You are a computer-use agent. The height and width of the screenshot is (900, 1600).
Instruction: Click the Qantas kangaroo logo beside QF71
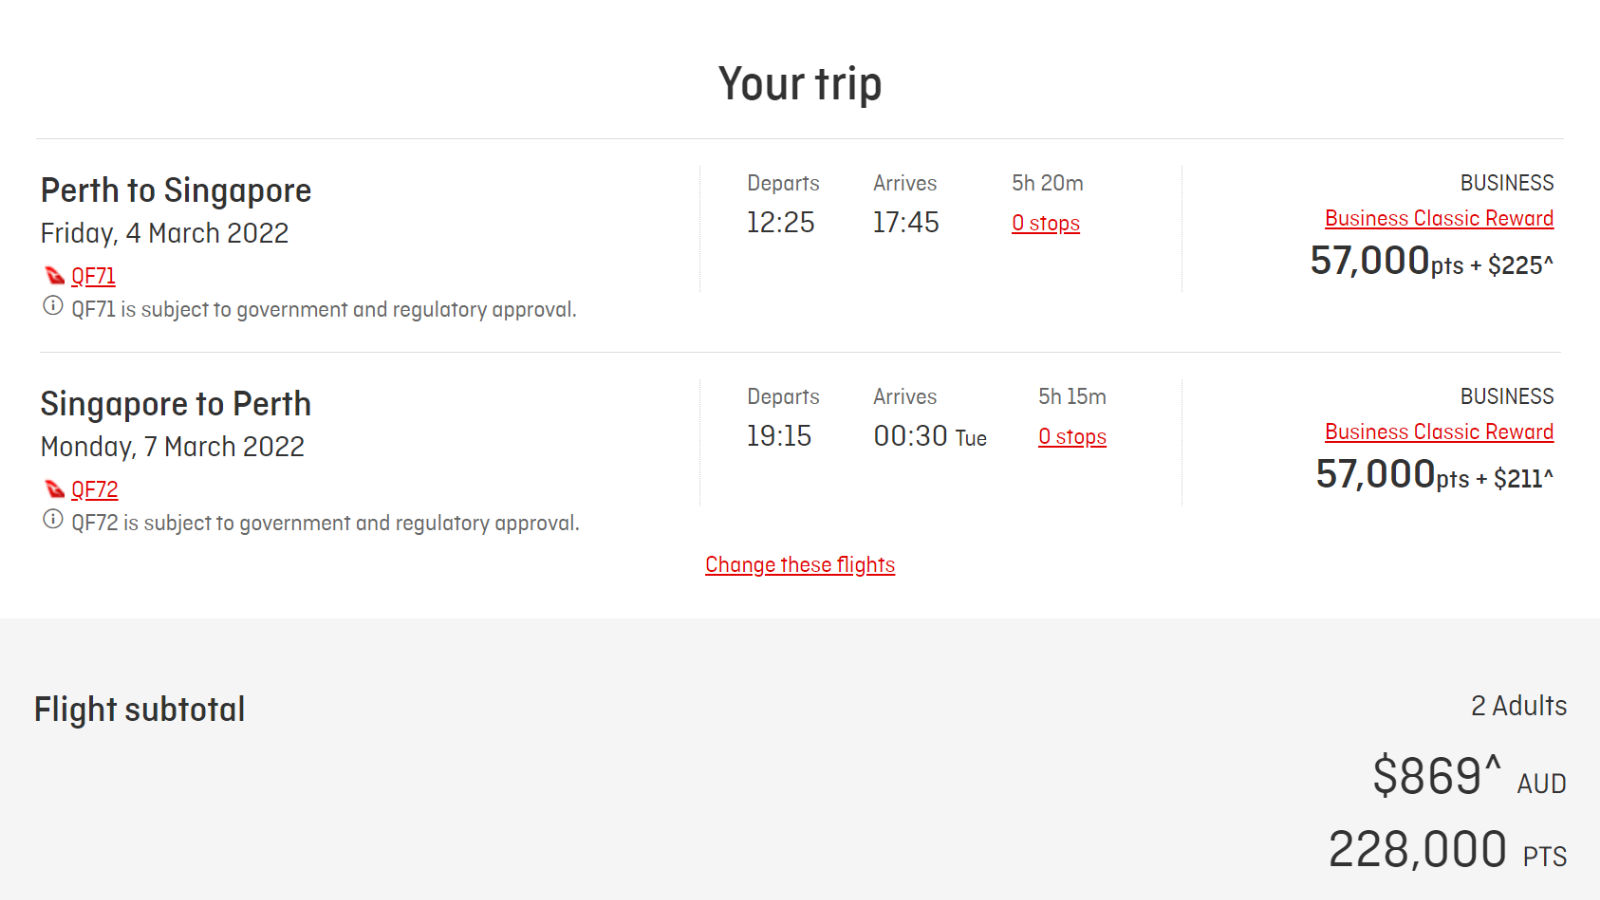pos(55,276)
